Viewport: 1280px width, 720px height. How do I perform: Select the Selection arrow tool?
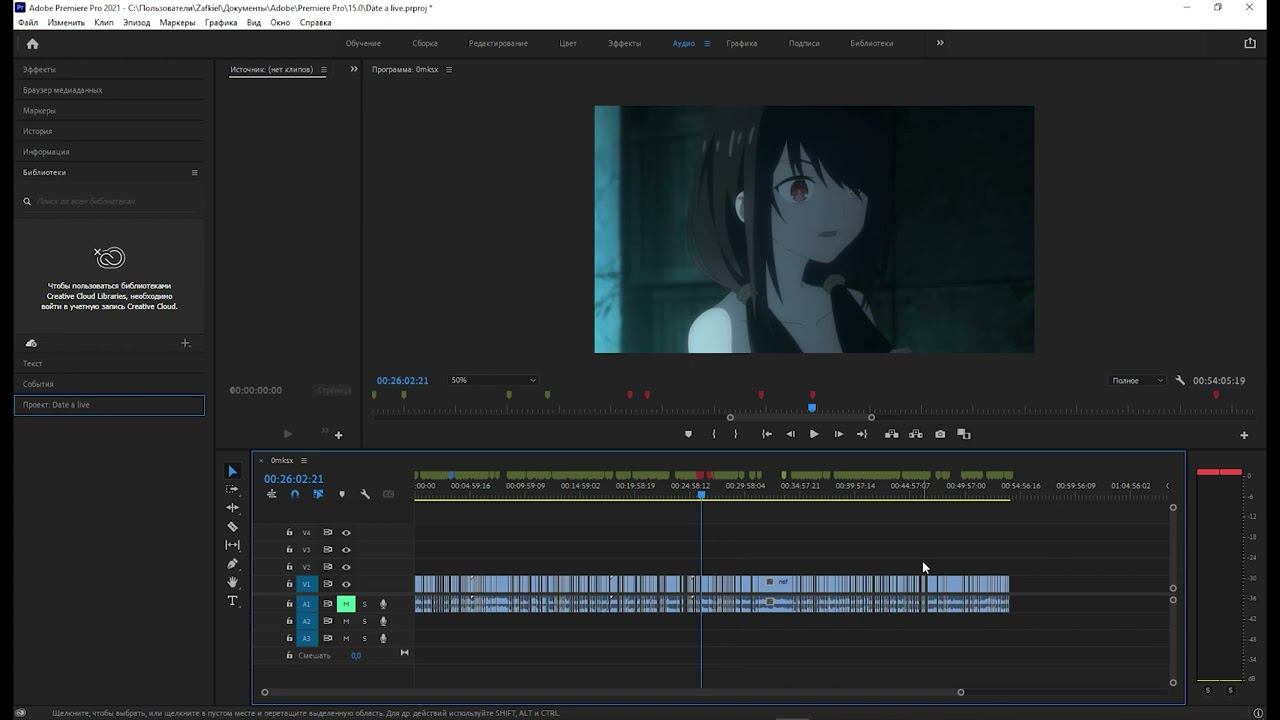[232, 471]
